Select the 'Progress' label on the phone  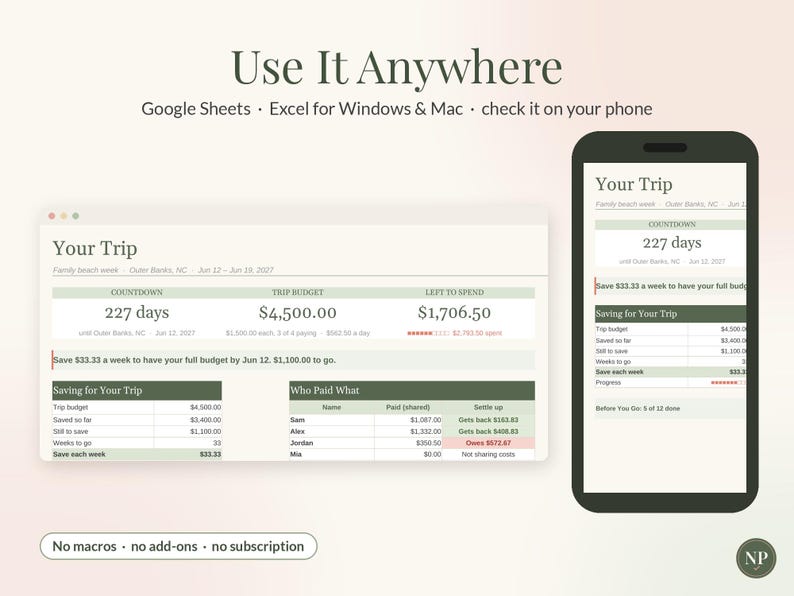[x=608, y=383]
